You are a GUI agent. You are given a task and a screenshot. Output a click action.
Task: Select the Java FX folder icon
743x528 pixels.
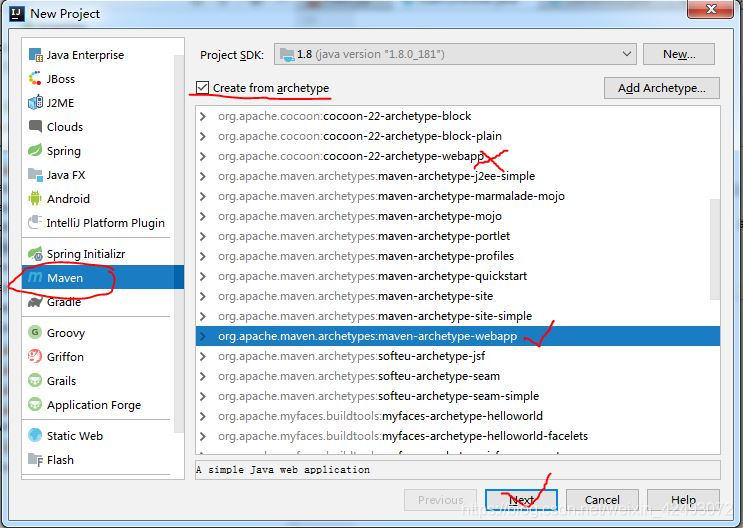click(x=36, y=174)
